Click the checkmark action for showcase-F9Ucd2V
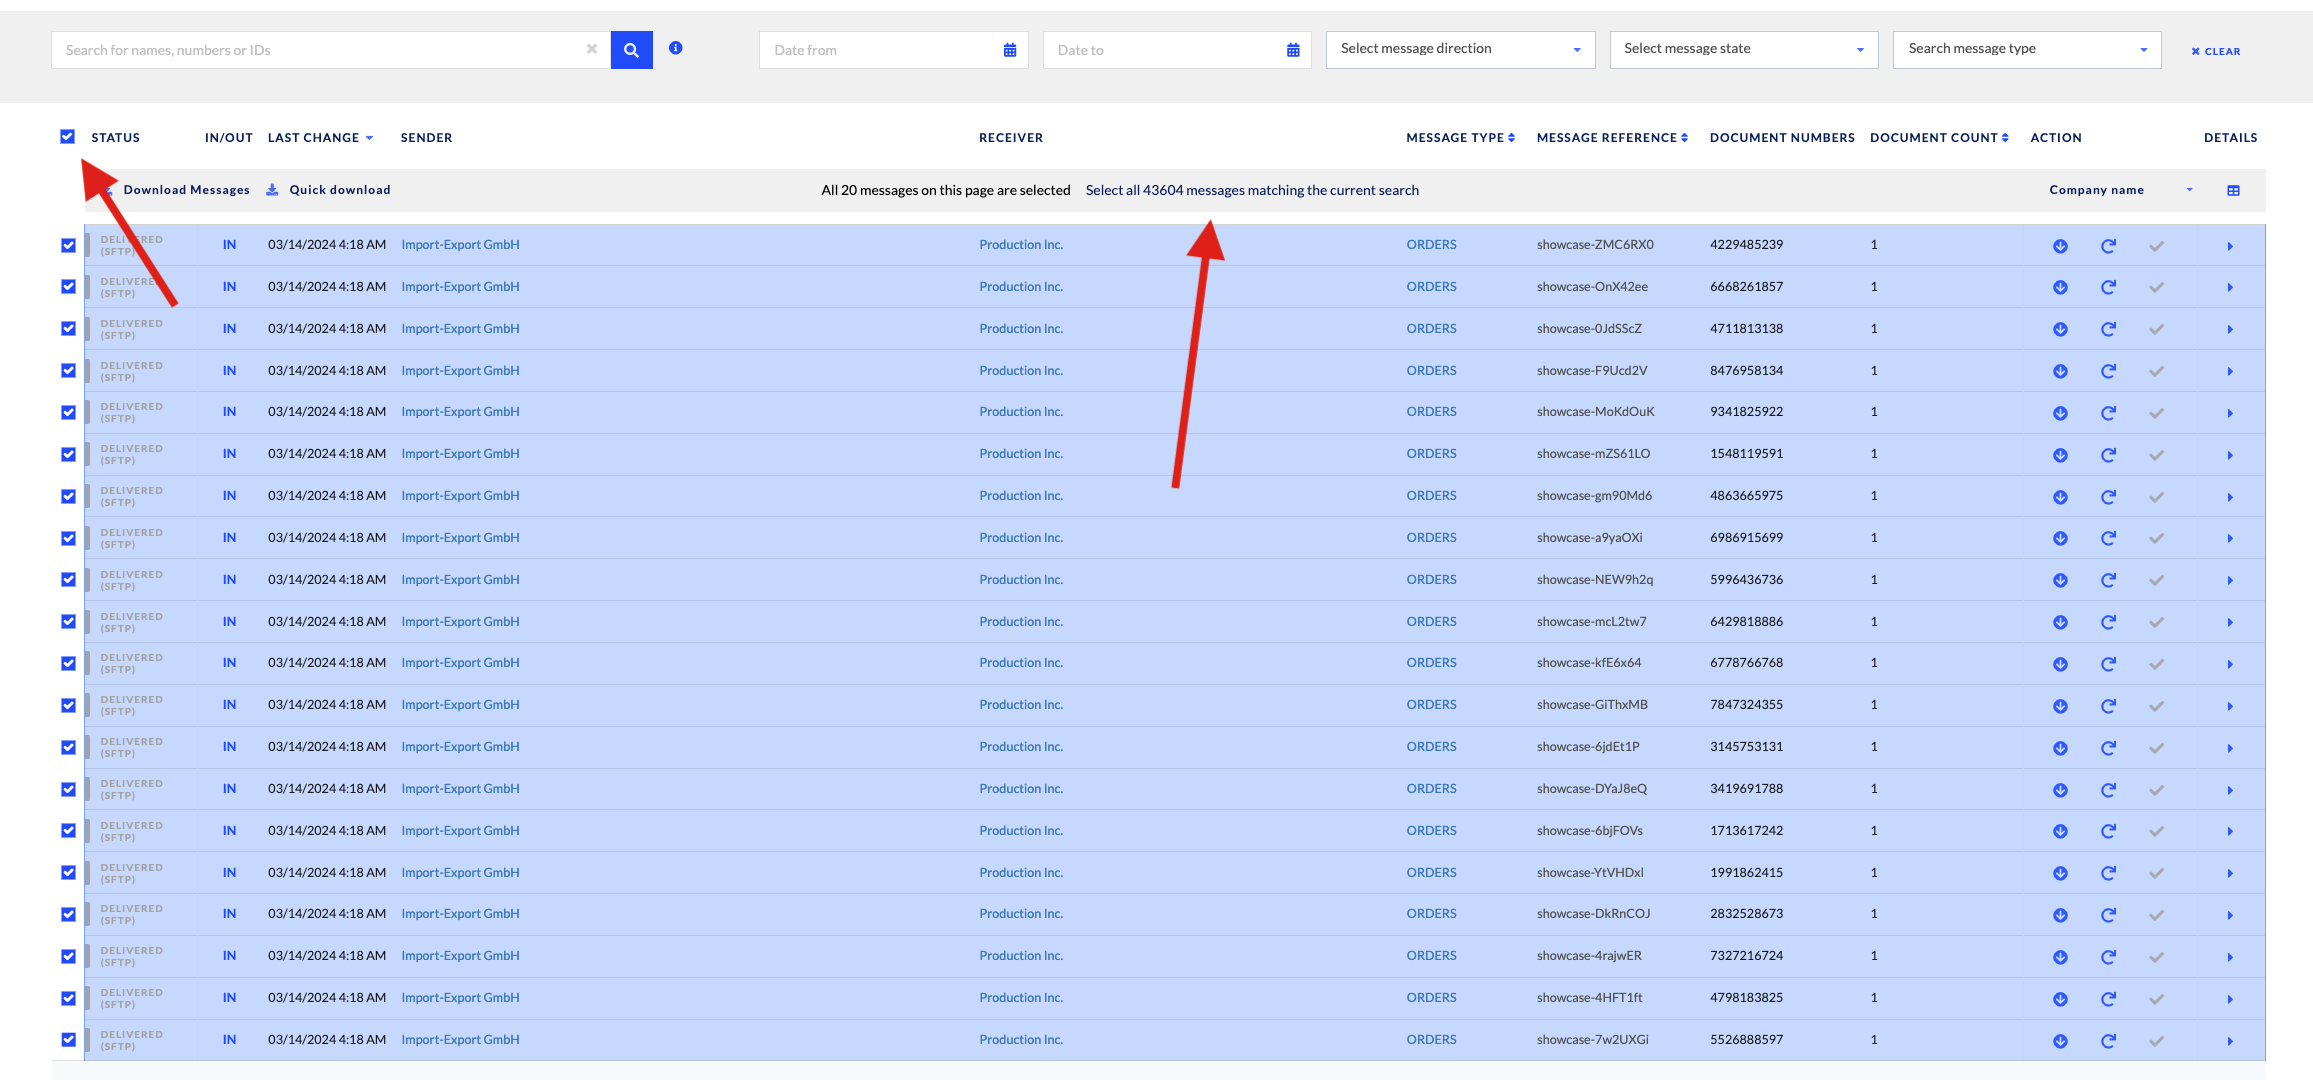This screenshot has height=1080, width=2313. [2156, 371]
